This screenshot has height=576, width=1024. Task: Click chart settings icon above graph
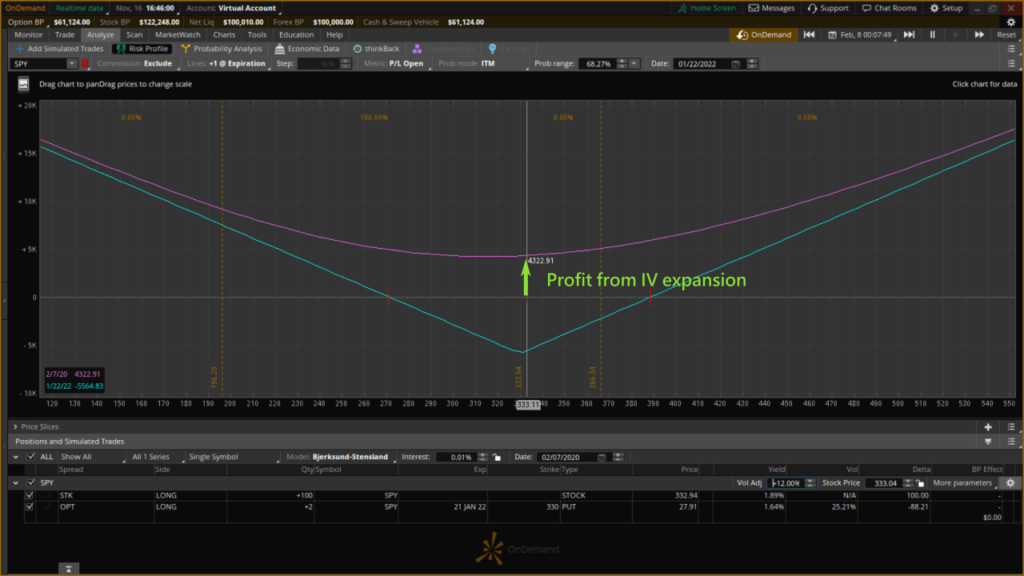coord(24,84)
